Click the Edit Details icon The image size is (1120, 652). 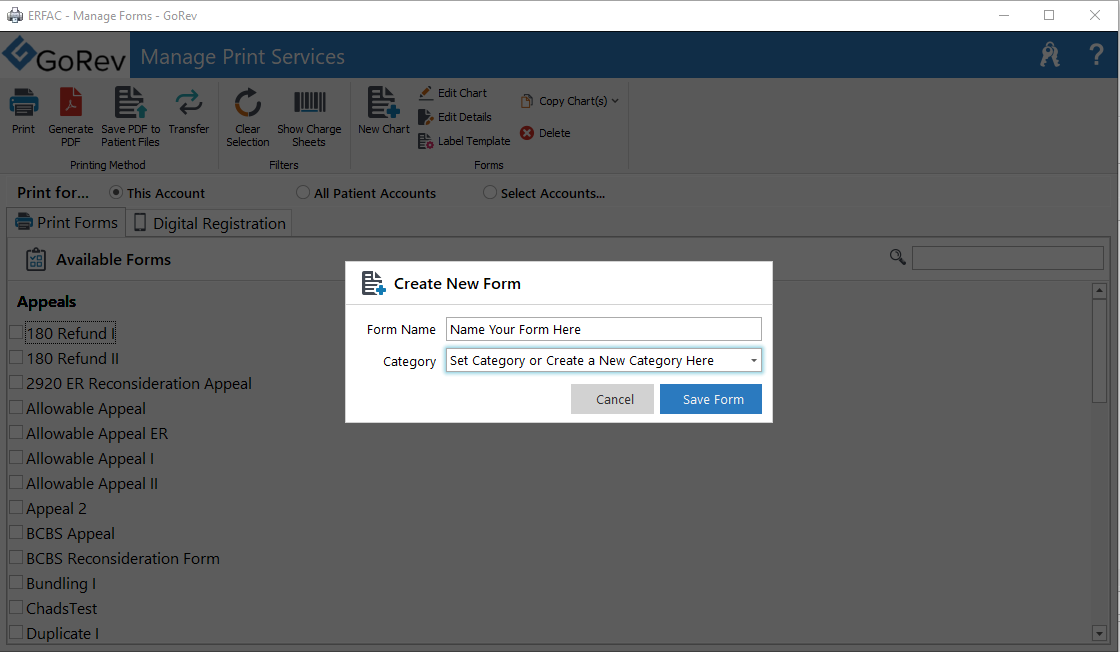pyautogui.click(x=426, y=117)
